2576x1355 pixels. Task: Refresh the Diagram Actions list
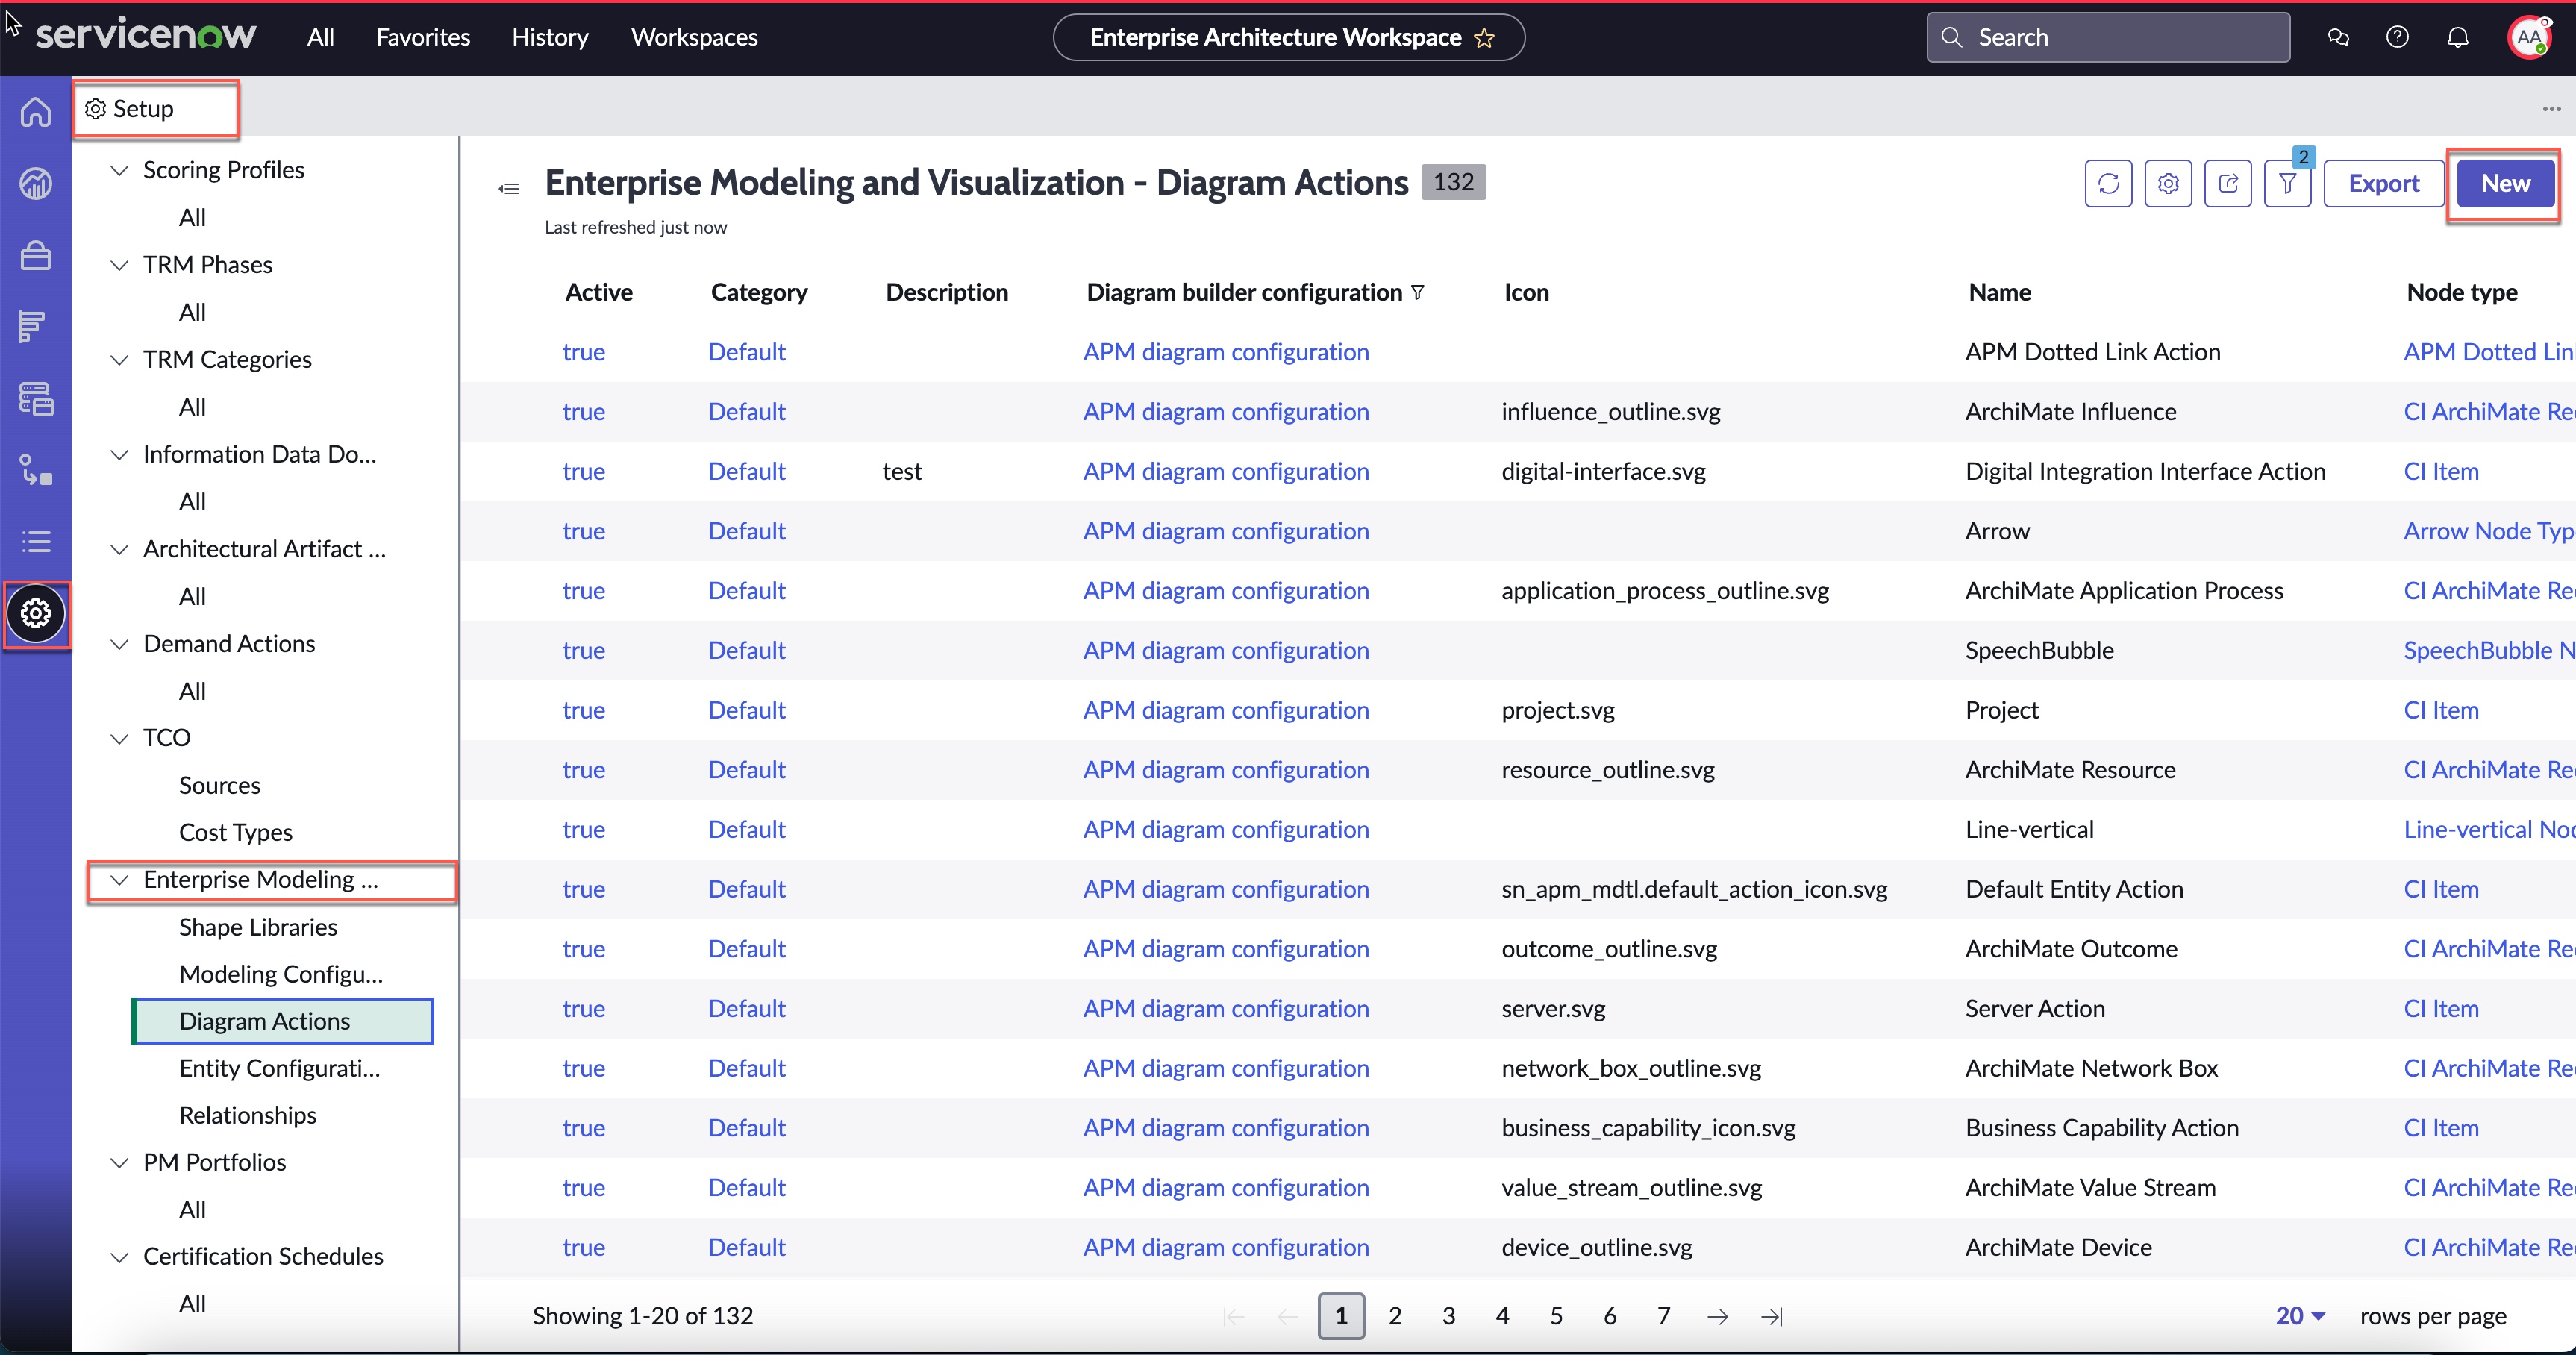tap(2108, 183)
